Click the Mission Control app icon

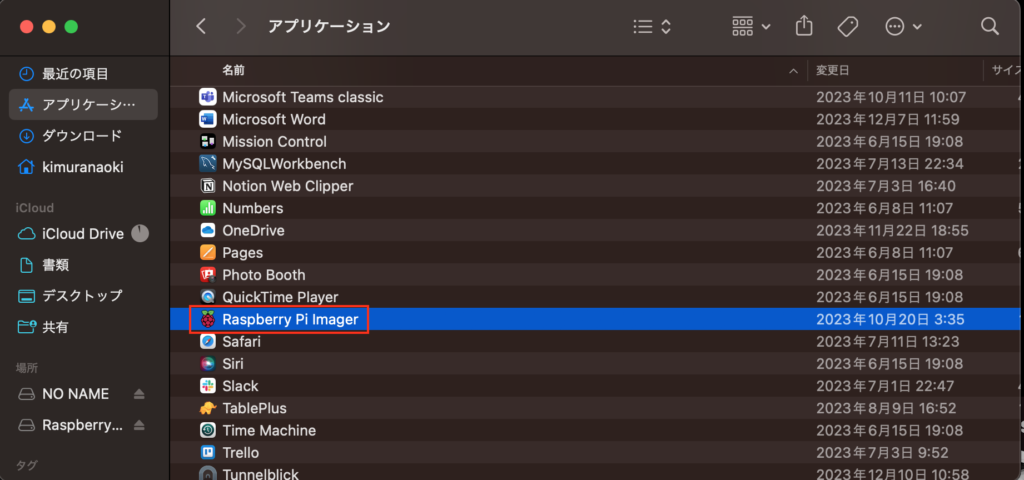tap(208, 142)
